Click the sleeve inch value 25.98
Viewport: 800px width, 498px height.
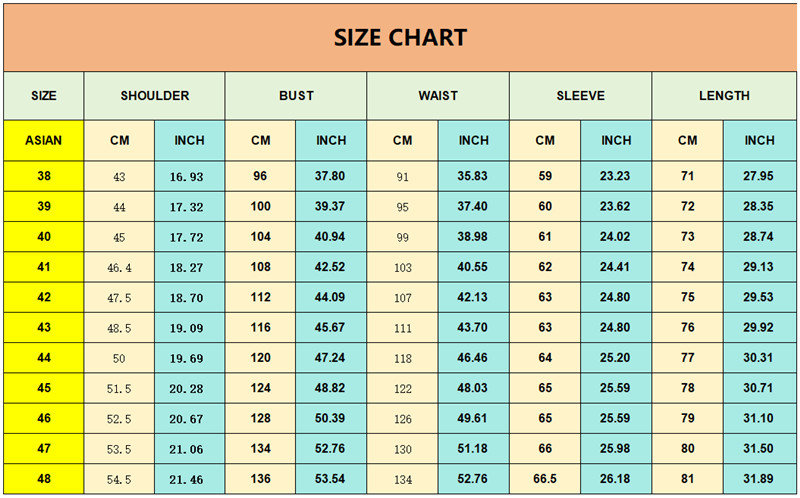[615, 449]
